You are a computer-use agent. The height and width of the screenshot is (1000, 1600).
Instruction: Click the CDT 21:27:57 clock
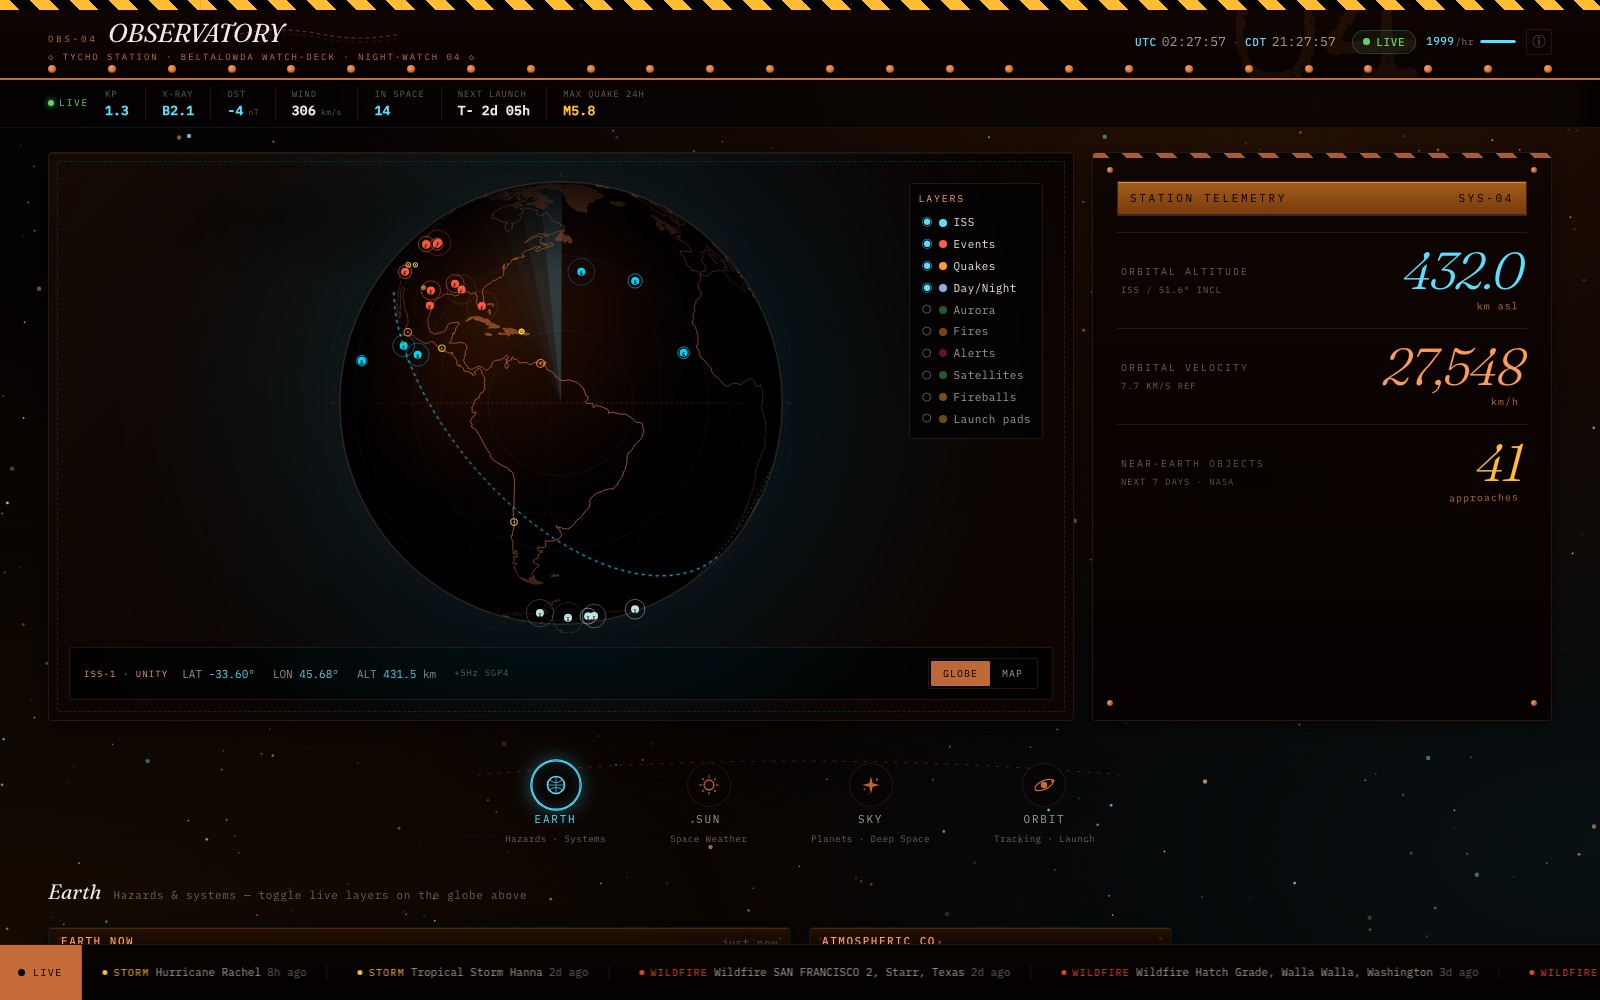click(x=1290, y=42)
